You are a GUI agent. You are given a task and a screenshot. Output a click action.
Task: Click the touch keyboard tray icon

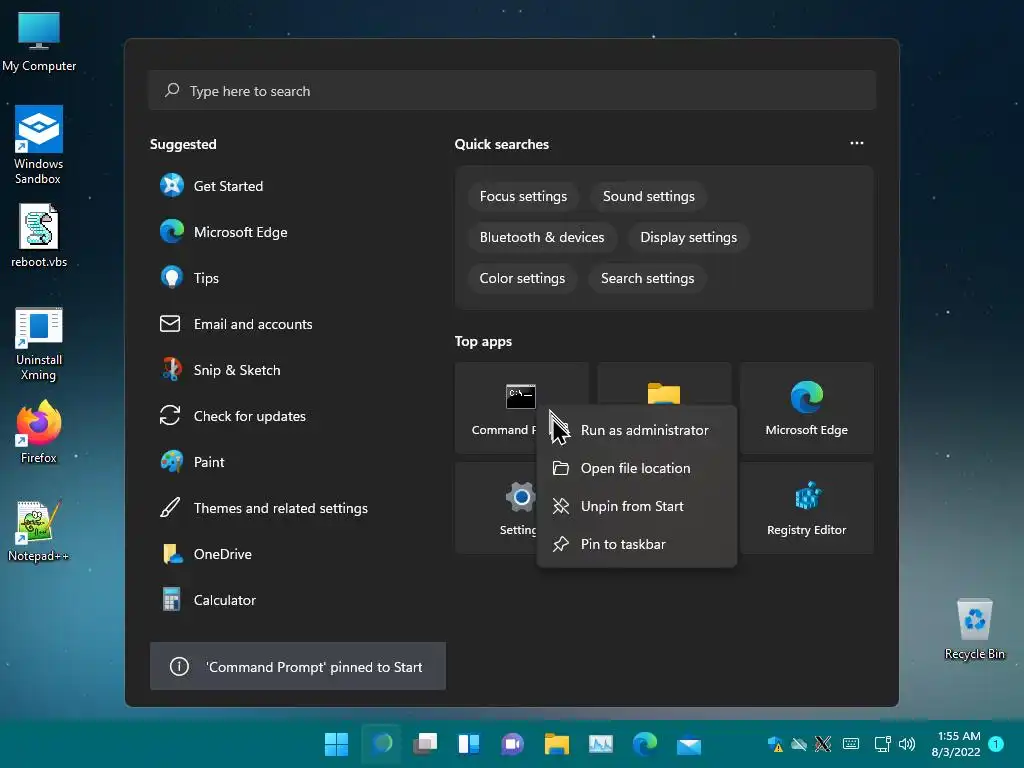pyautogui.click(x=851, y=744)
